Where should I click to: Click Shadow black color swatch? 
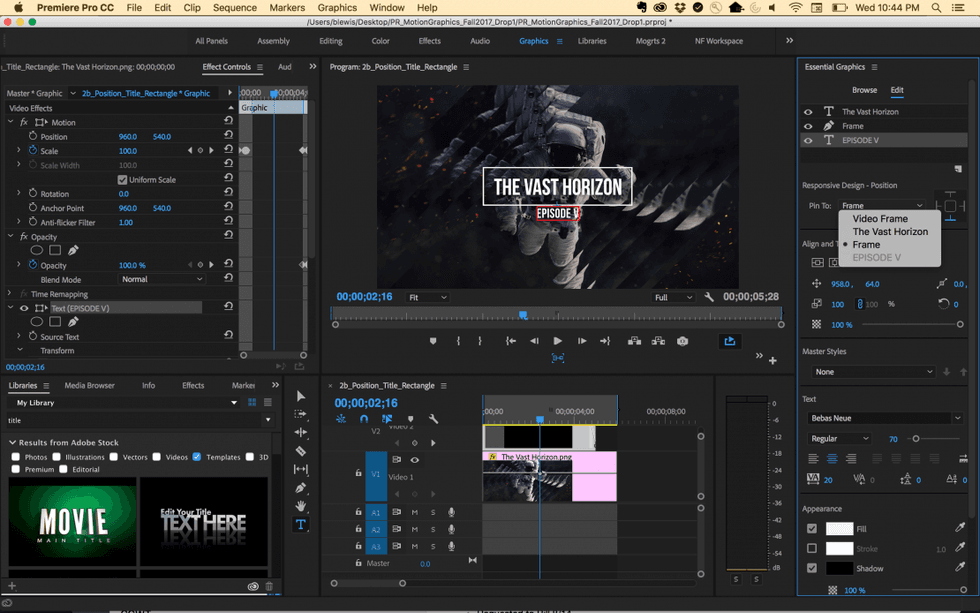(x=839, y=568)
